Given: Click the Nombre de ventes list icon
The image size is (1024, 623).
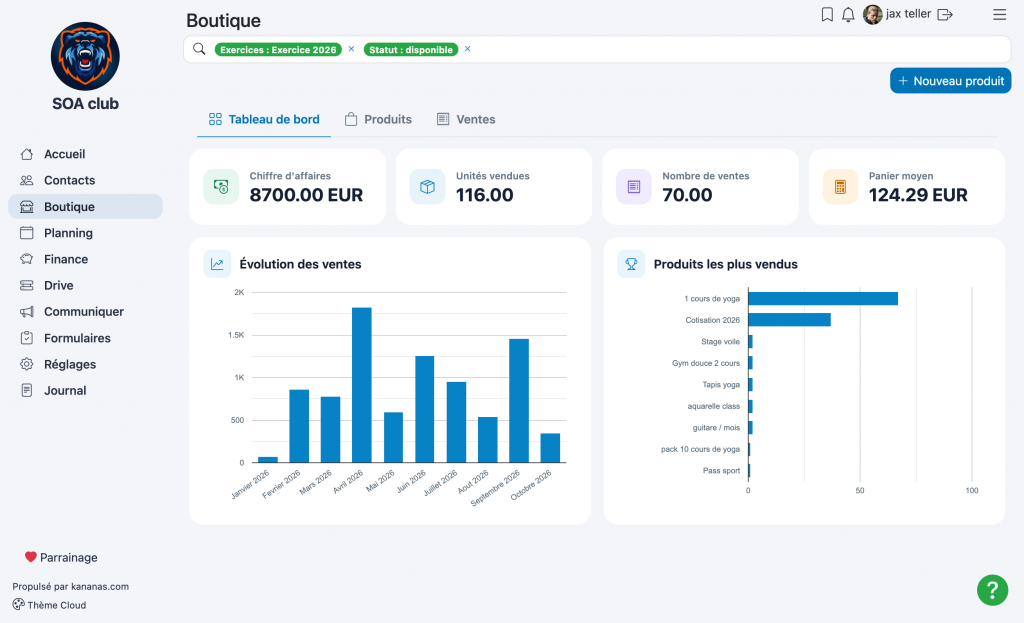Looking at the screenshot, I should point(633,187).
